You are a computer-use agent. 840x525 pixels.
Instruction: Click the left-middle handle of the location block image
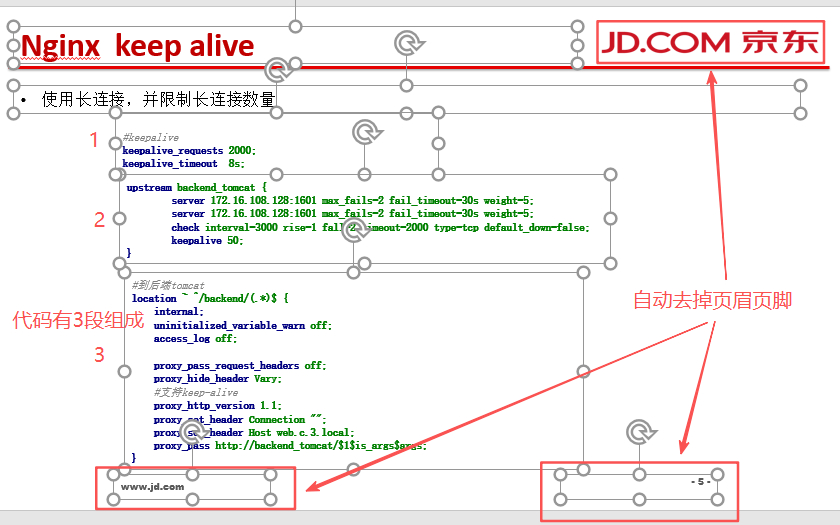click(124, 371)
